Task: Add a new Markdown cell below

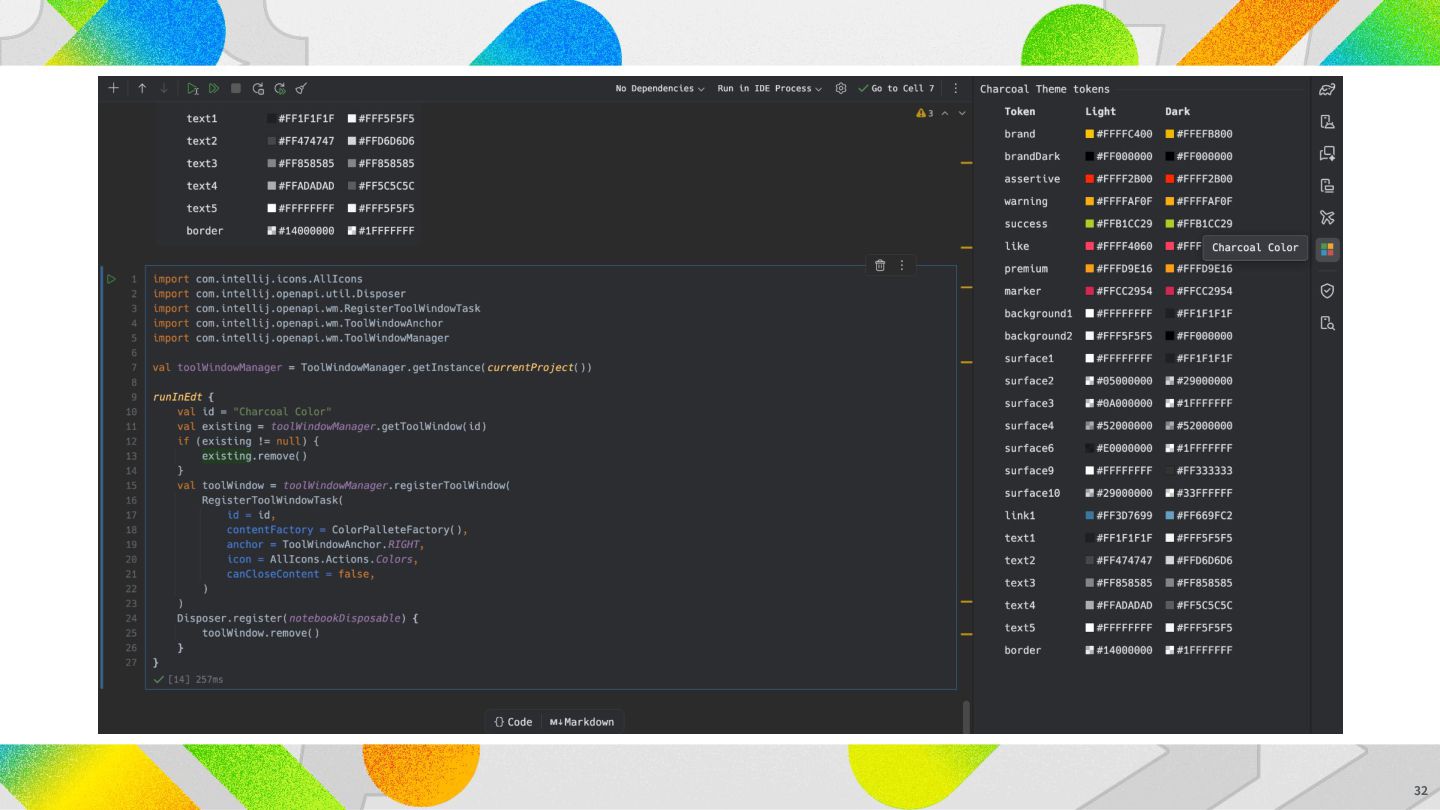Action: coord(581,722)
